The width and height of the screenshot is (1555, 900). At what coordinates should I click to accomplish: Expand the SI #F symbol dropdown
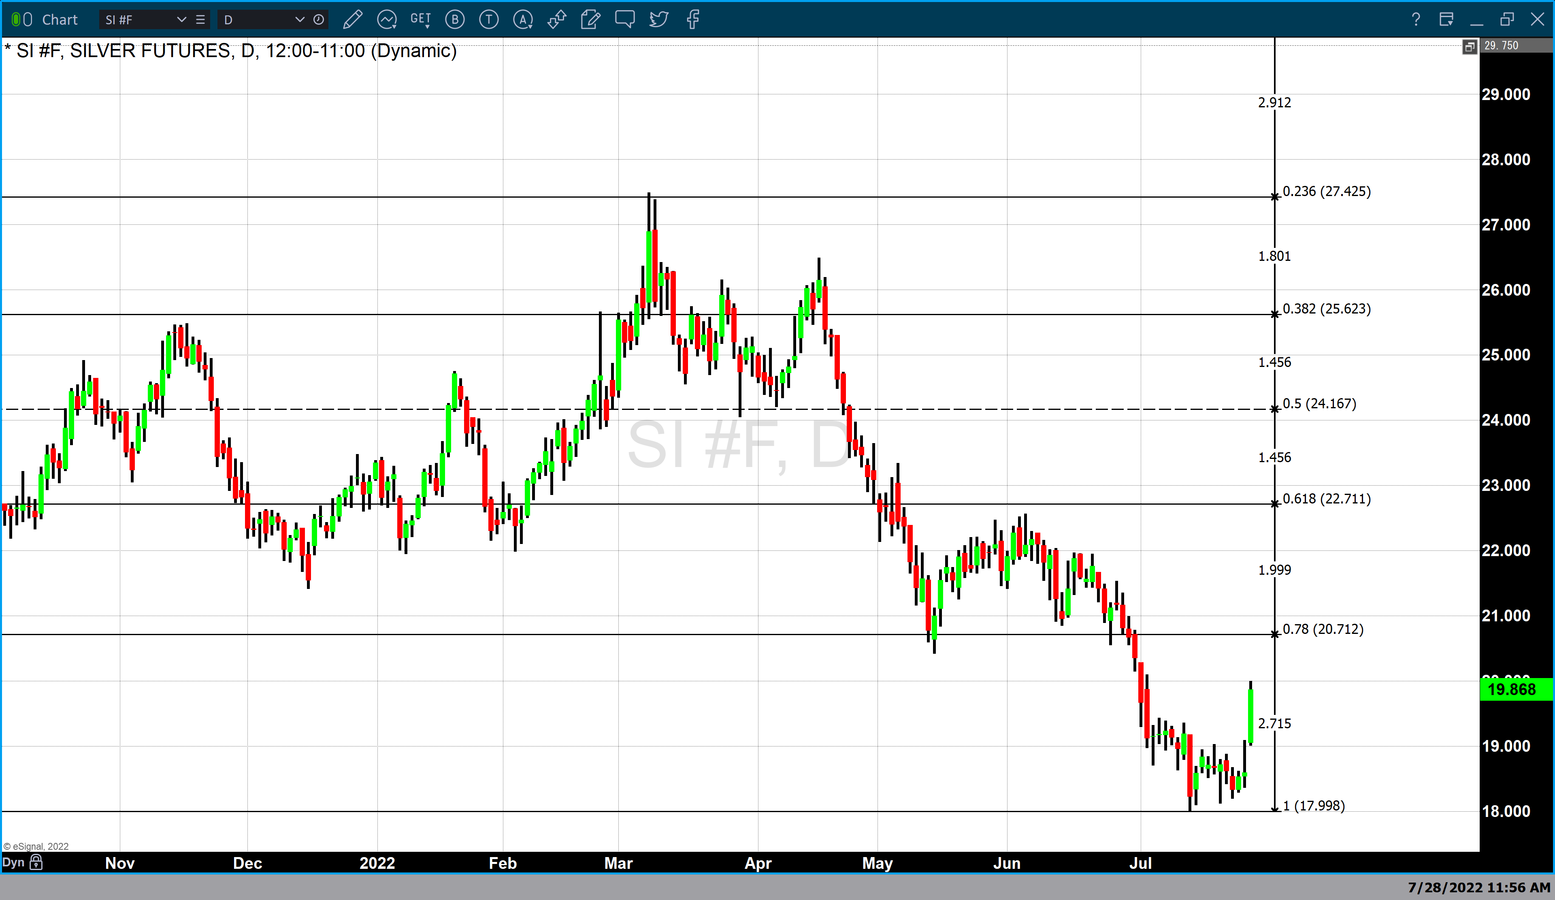click(x=181, y=19)
